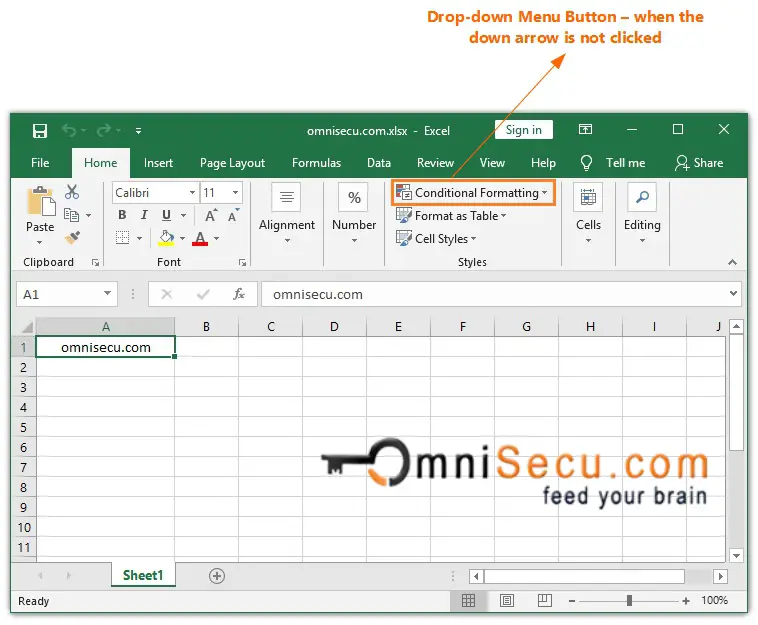Expand the underline style arrow
758x625 pixels.
tap(183, 216)
